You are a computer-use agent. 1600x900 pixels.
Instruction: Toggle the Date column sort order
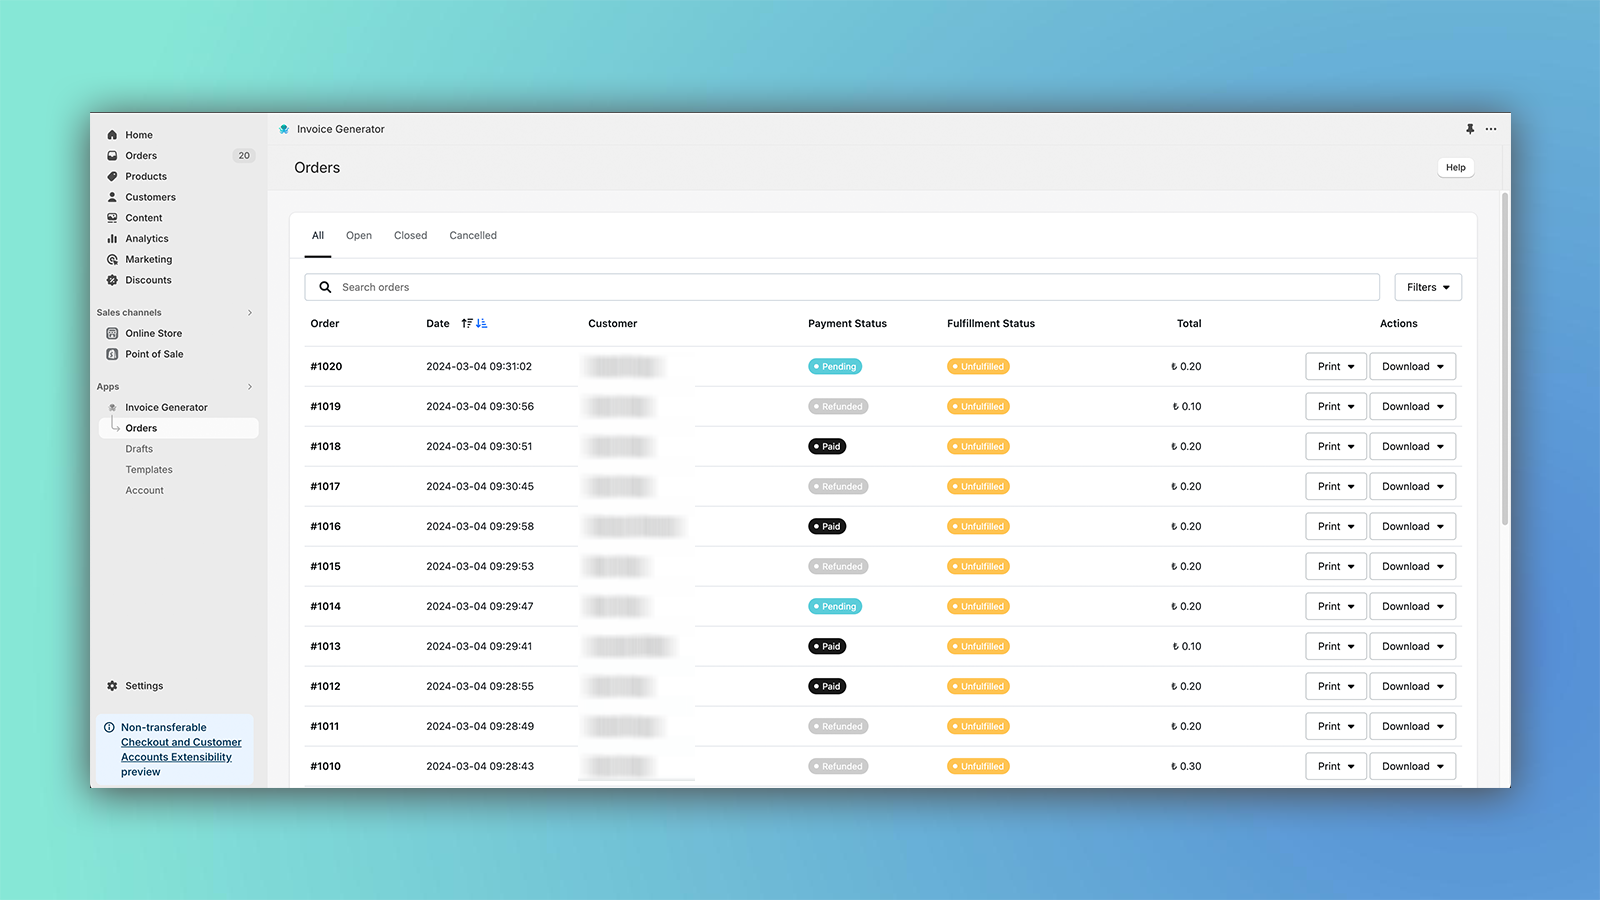click(x=474, y=324)
